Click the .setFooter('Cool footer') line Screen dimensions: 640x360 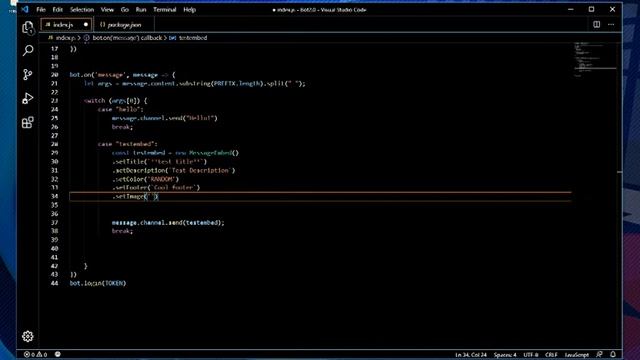click(x=156, y=188)
